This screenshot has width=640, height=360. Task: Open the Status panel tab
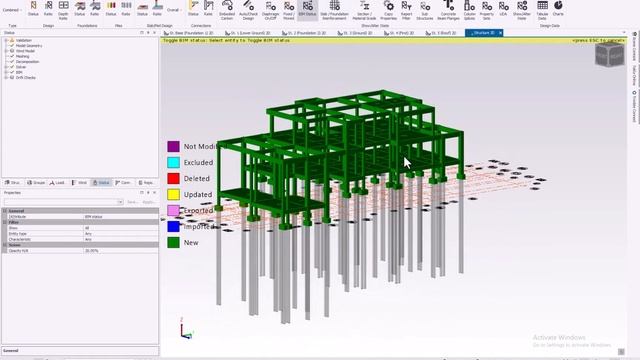coord(101,182)
